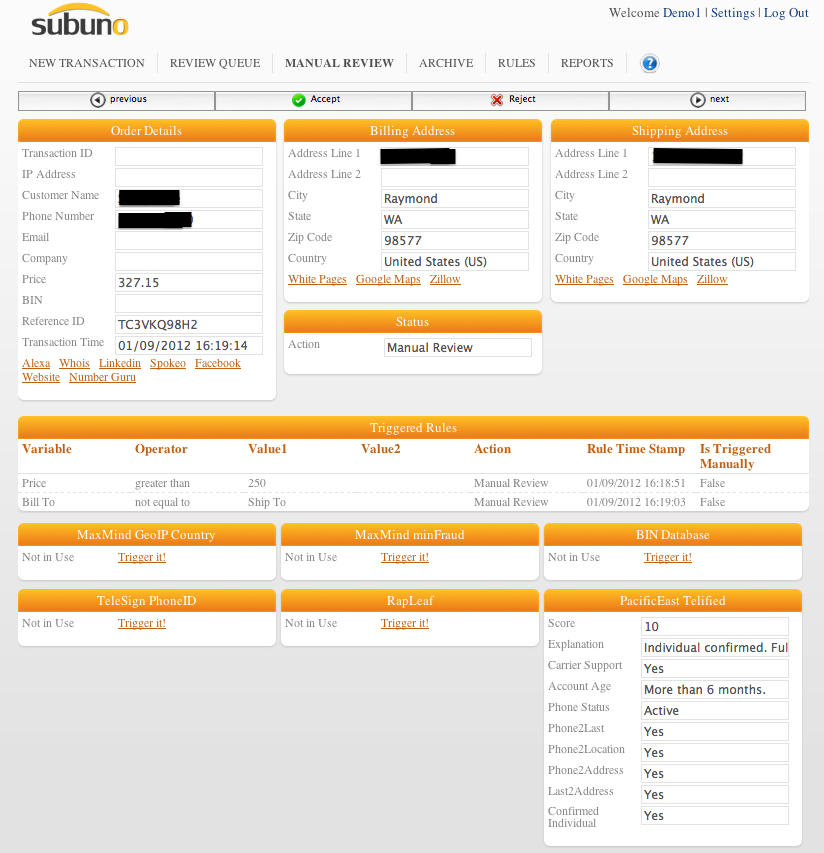Open Google Maps link under Billing Address
This screenshot has width=824, height=853.
[388, 279]
